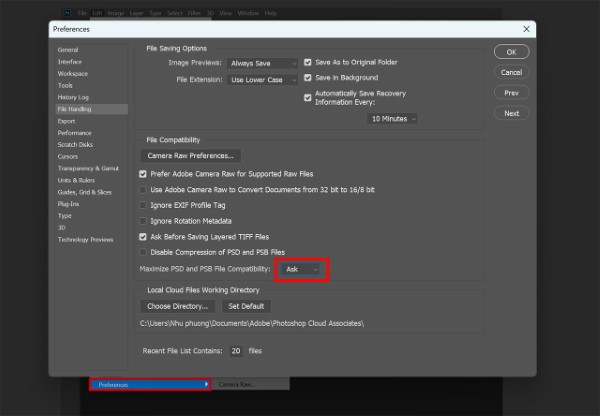Expand the File Extension dropdown

click(x=262, y=78)
